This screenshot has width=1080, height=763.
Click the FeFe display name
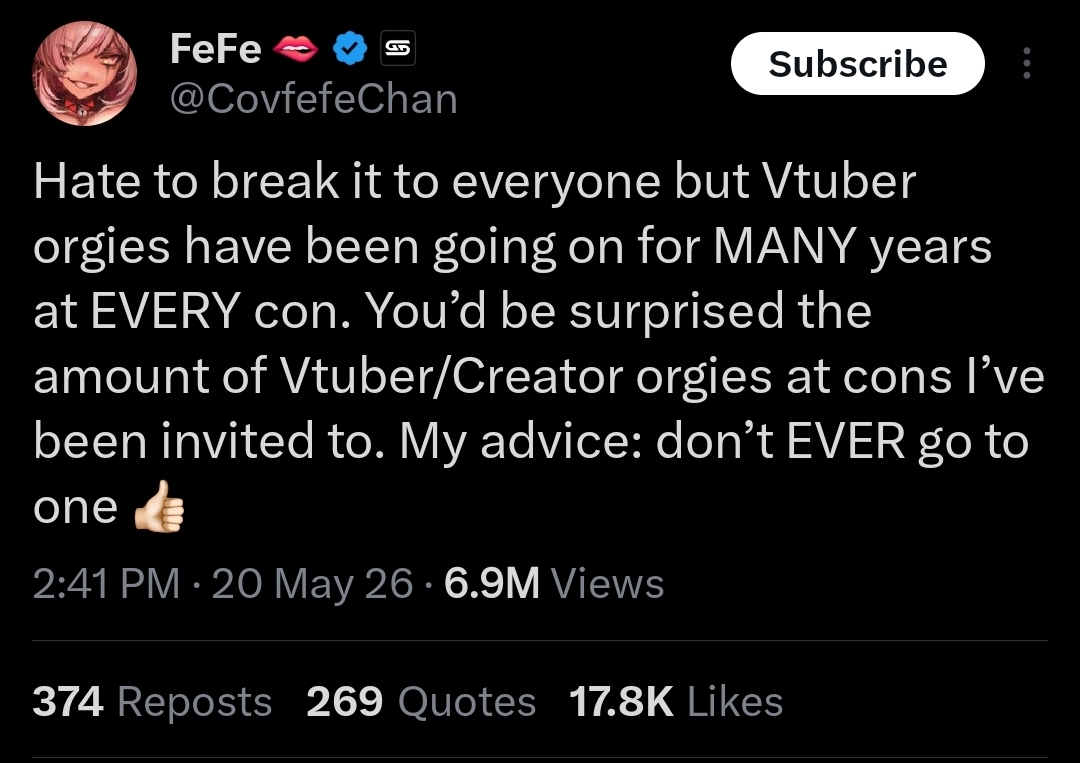pyautogui.click(x=216, y=49)
